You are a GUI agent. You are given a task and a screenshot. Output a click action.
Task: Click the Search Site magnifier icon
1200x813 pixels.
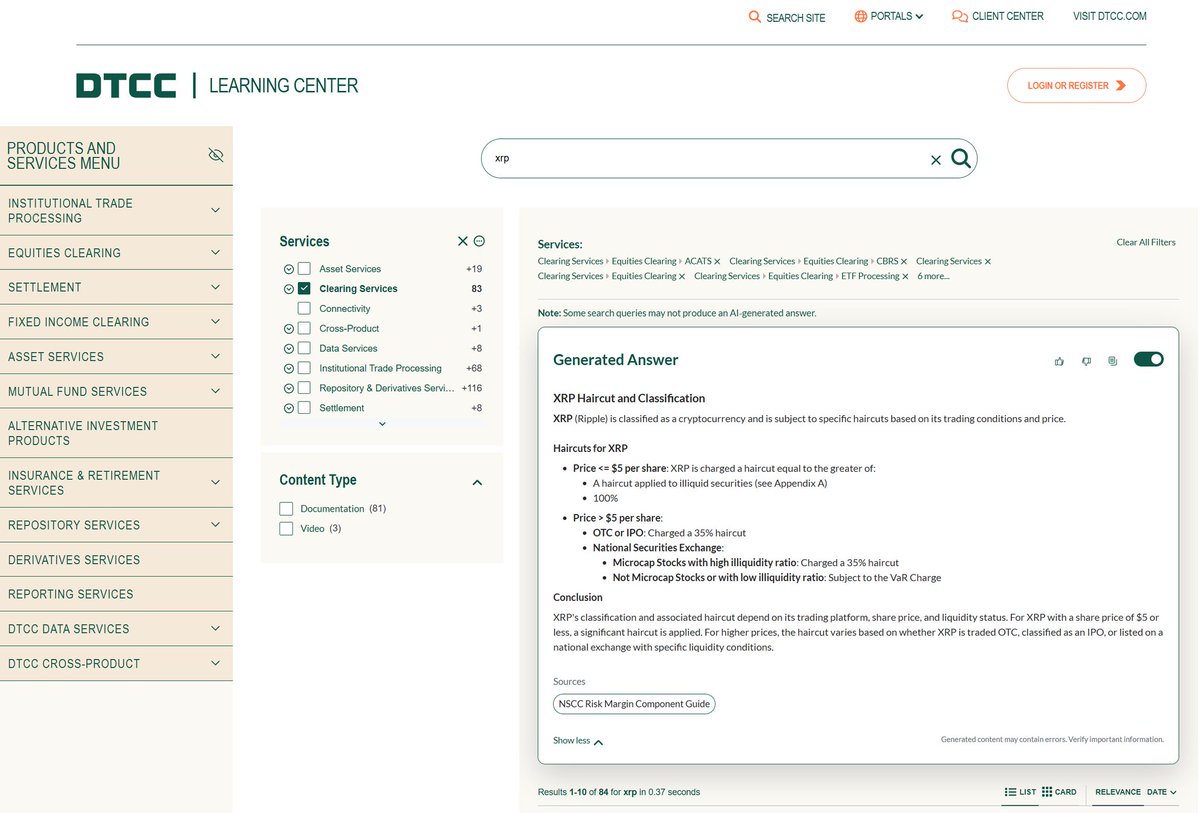tap(755, 17)
